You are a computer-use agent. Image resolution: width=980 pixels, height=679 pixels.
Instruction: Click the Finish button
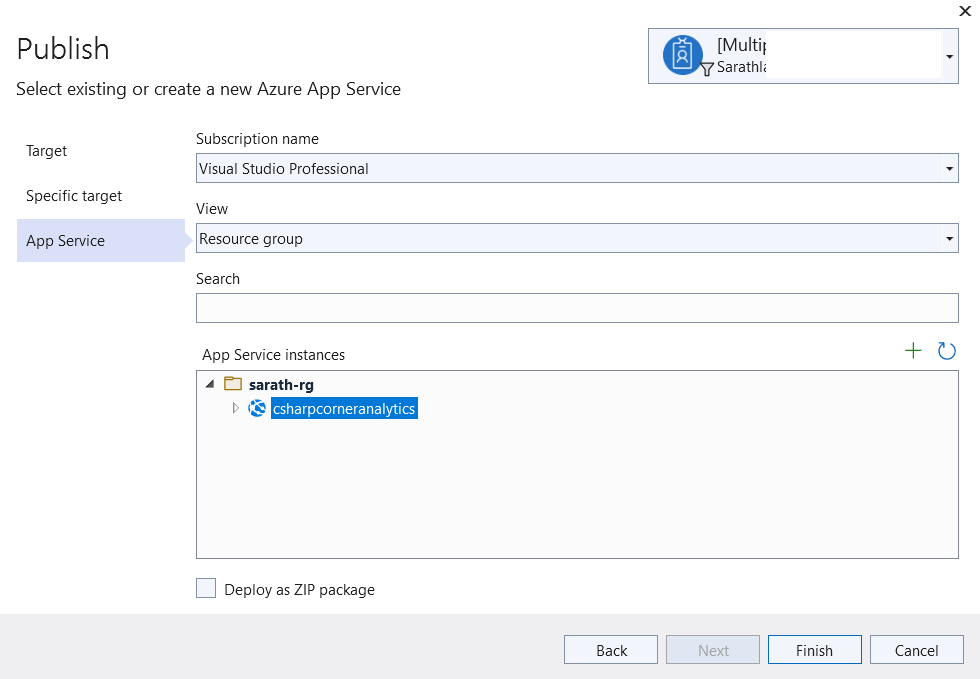(x=814, y=650)
